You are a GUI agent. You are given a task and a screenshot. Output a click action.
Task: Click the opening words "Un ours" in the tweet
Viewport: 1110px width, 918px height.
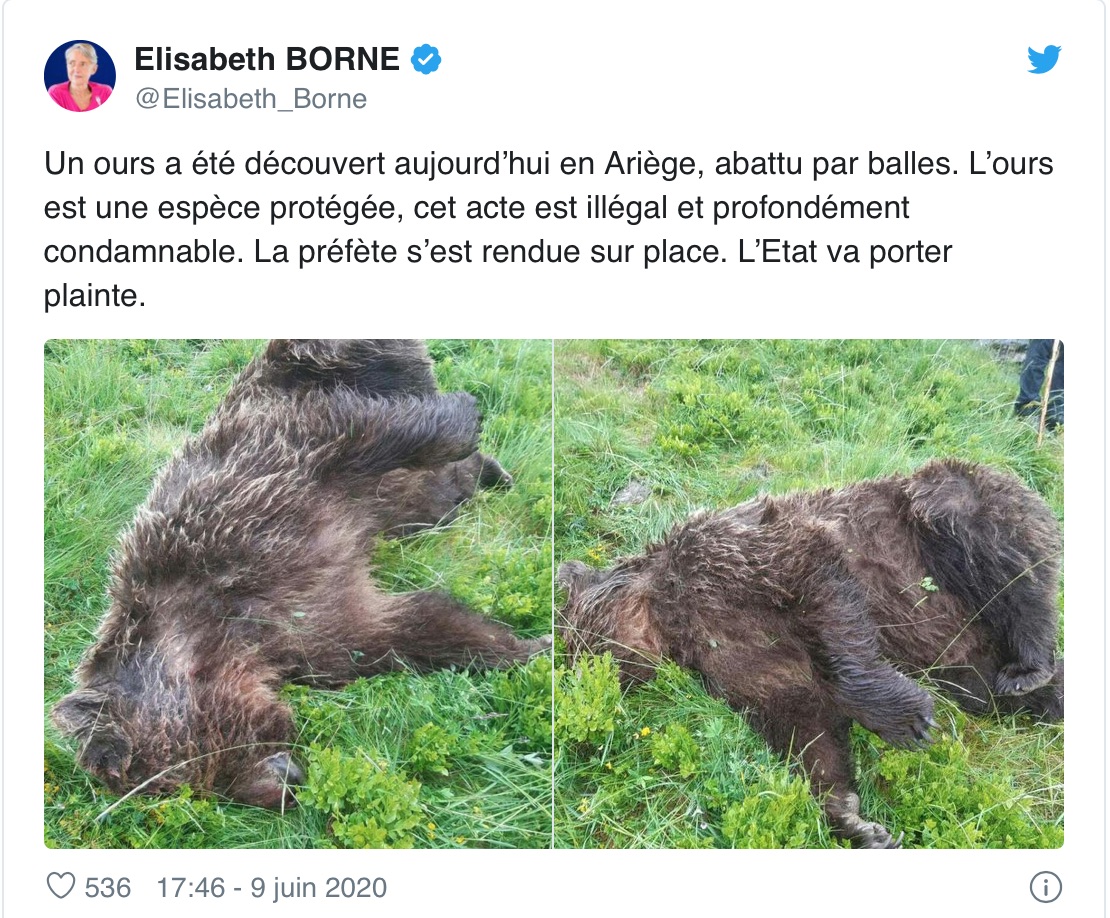(99, 165)
